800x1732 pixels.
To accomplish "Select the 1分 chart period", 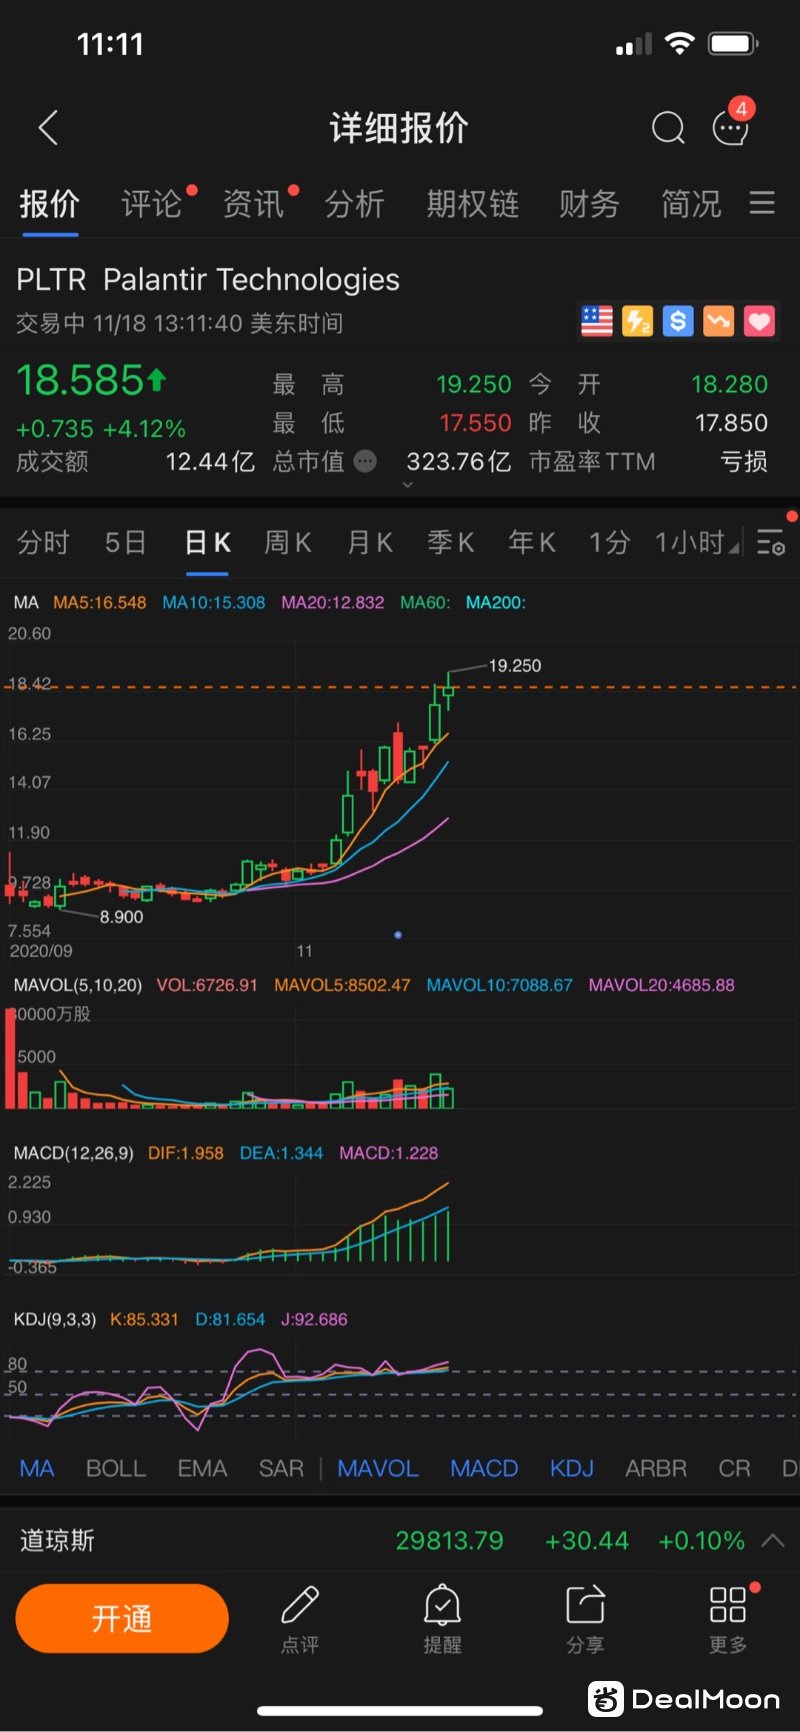I will coord(609,542).
